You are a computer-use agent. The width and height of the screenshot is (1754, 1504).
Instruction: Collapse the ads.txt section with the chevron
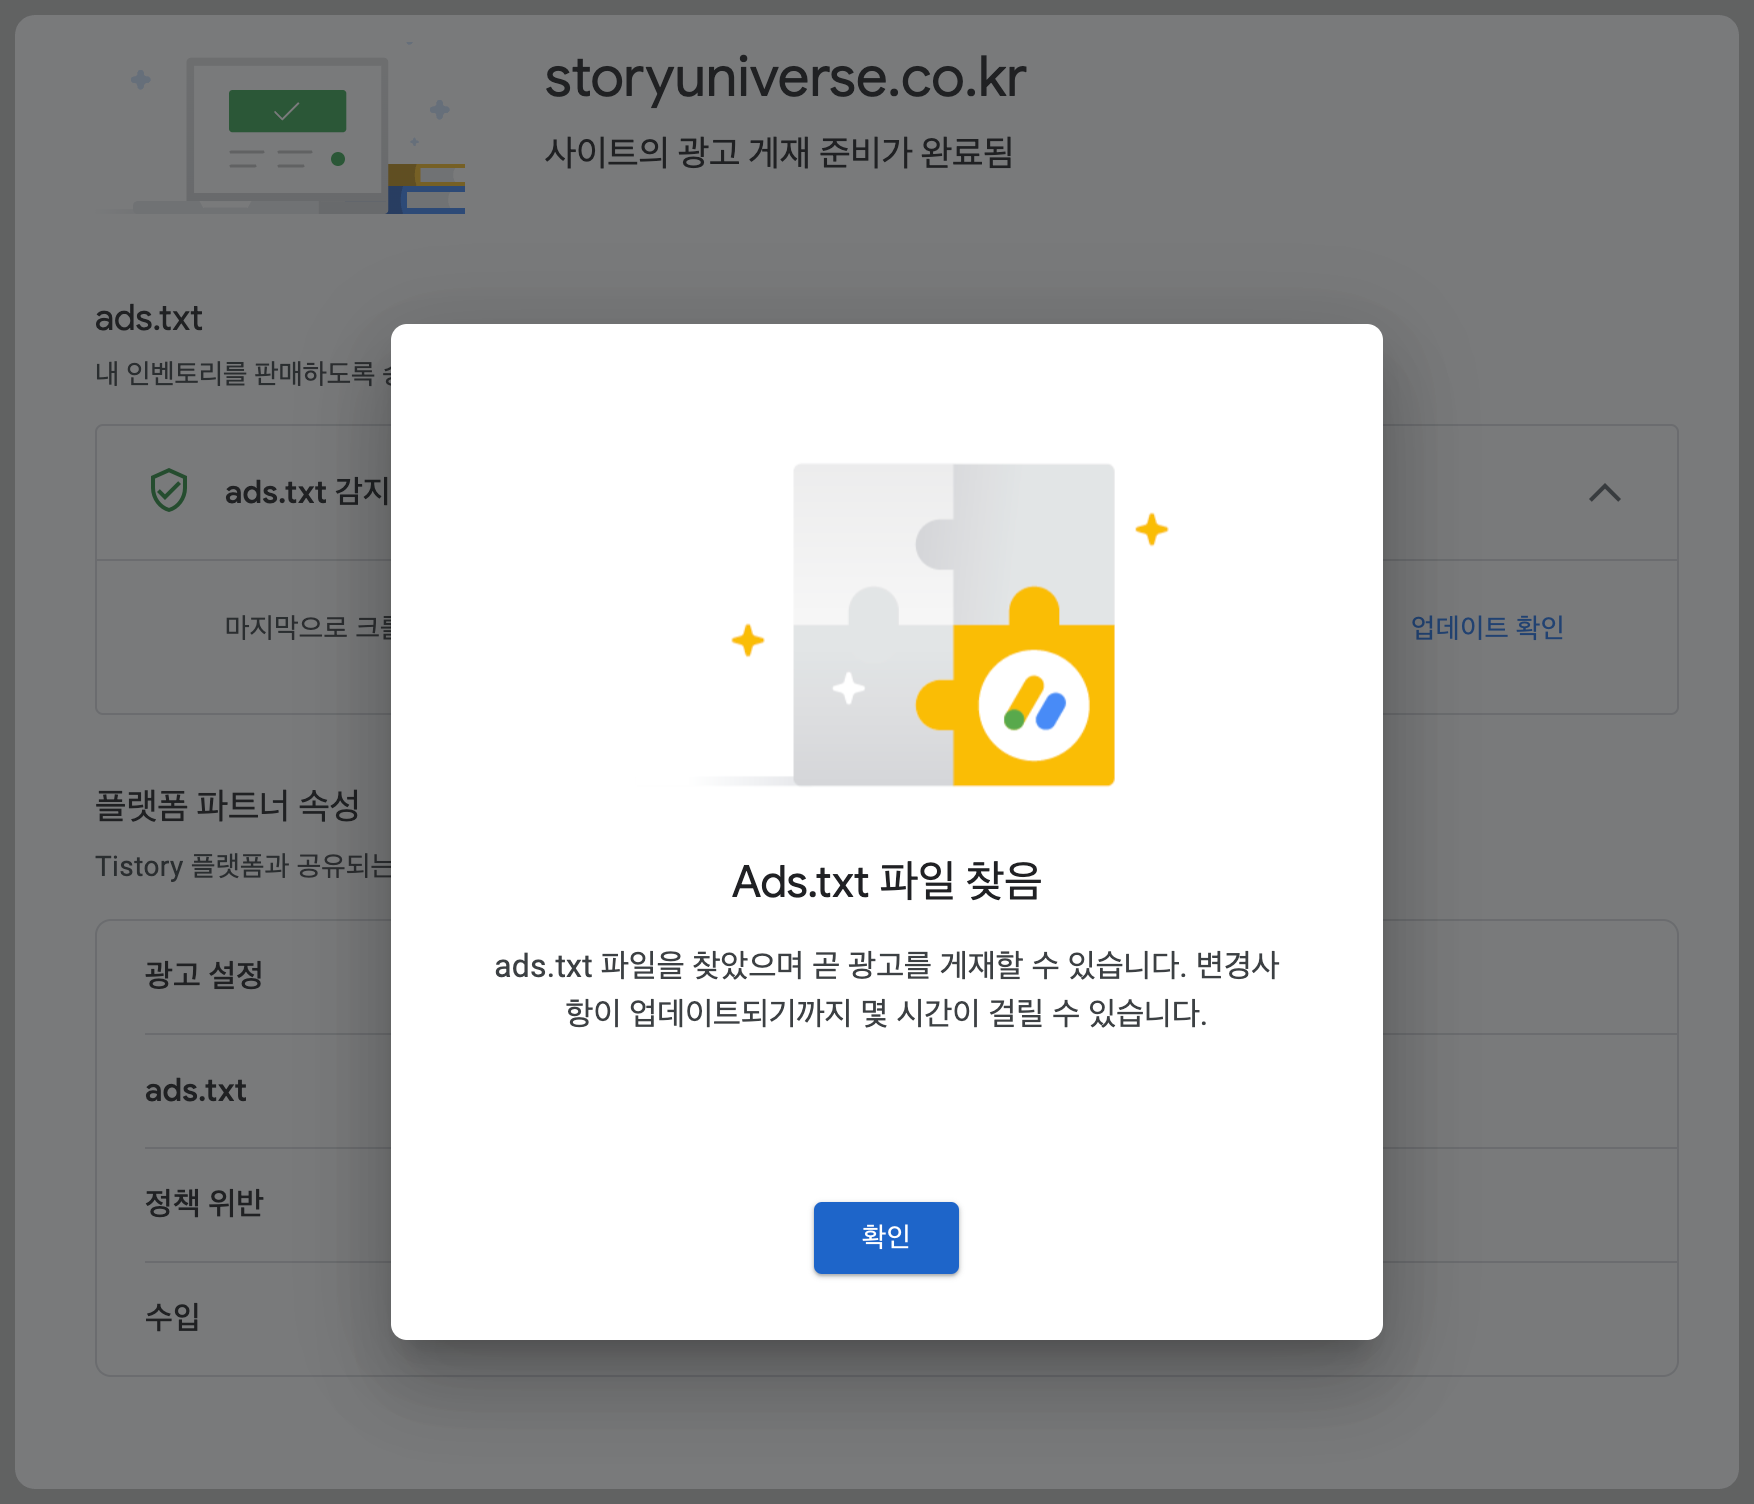coord(1604,492)
